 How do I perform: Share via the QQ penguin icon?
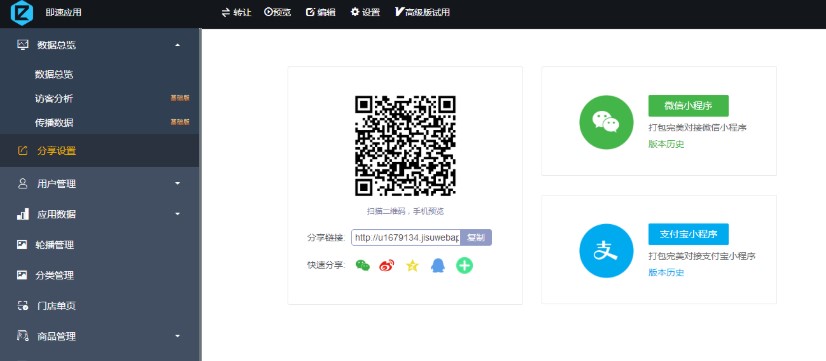[x=438, y=266]
